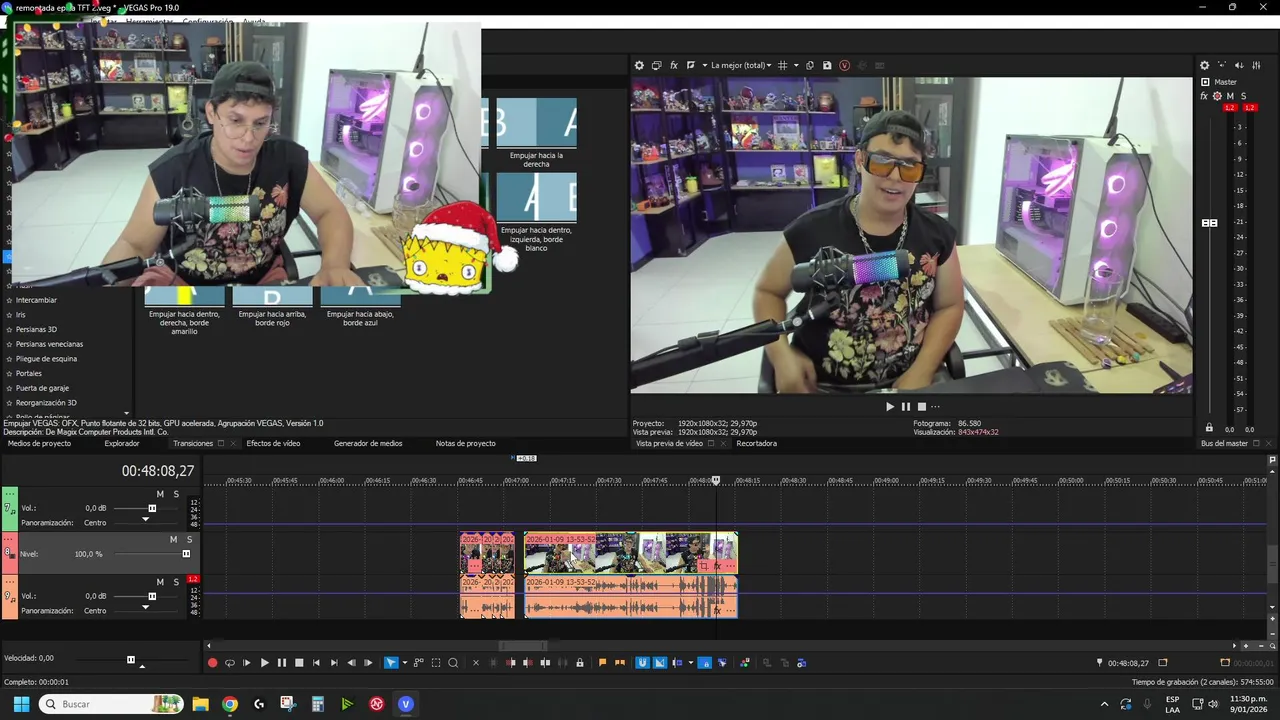Insert a marker with the orange flag icon
The height and width of the screenshot is (720, 1280).
tap(602, 662)
